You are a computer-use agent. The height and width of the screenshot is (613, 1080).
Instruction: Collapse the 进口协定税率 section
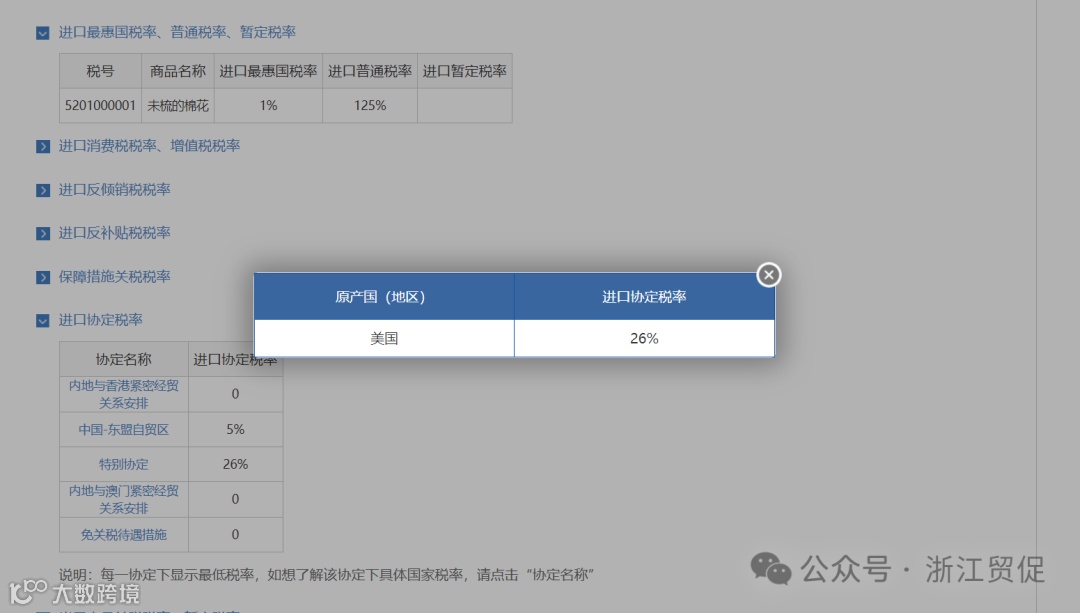[43, 320]
